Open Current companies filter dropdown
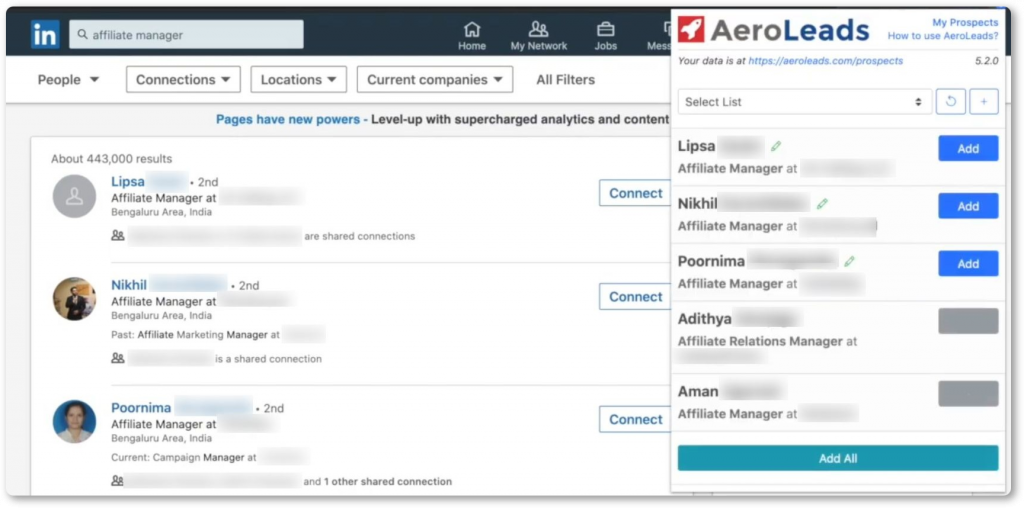 tap(435, 80)
